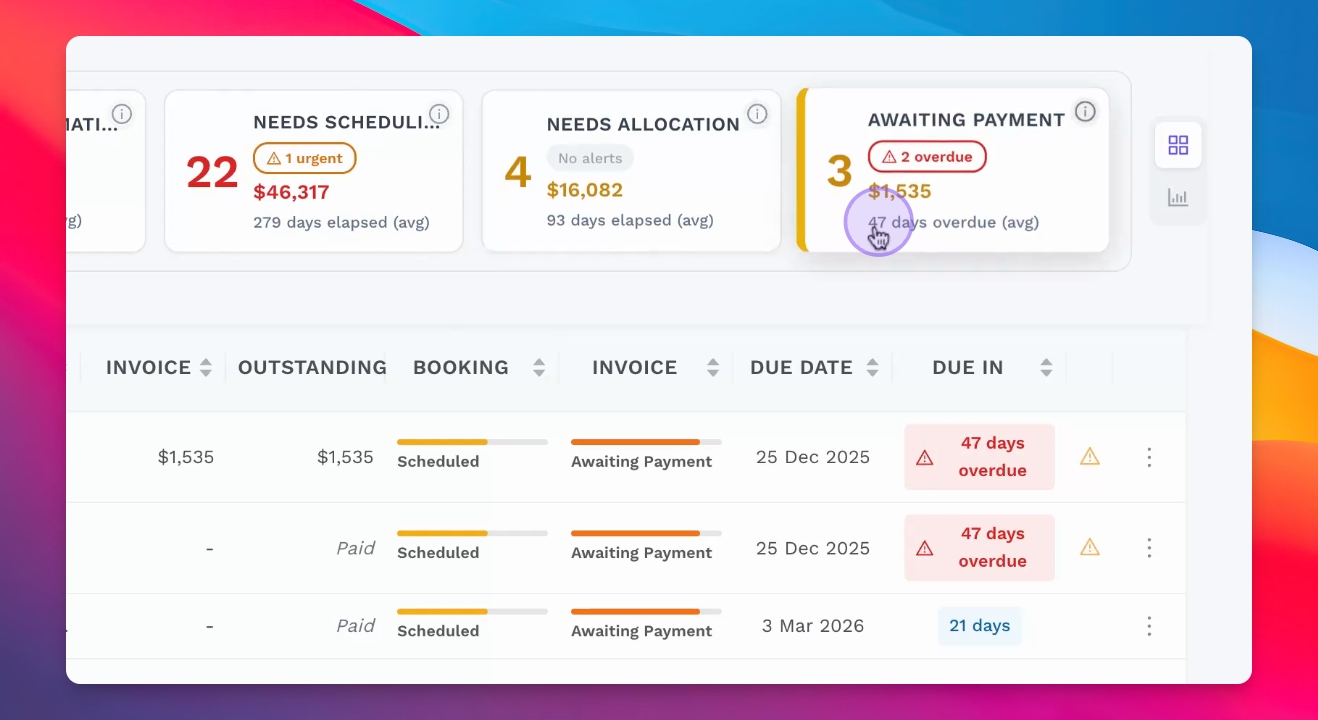
Task: Click orange warning icon in second row
Action: click(1090, 548)
